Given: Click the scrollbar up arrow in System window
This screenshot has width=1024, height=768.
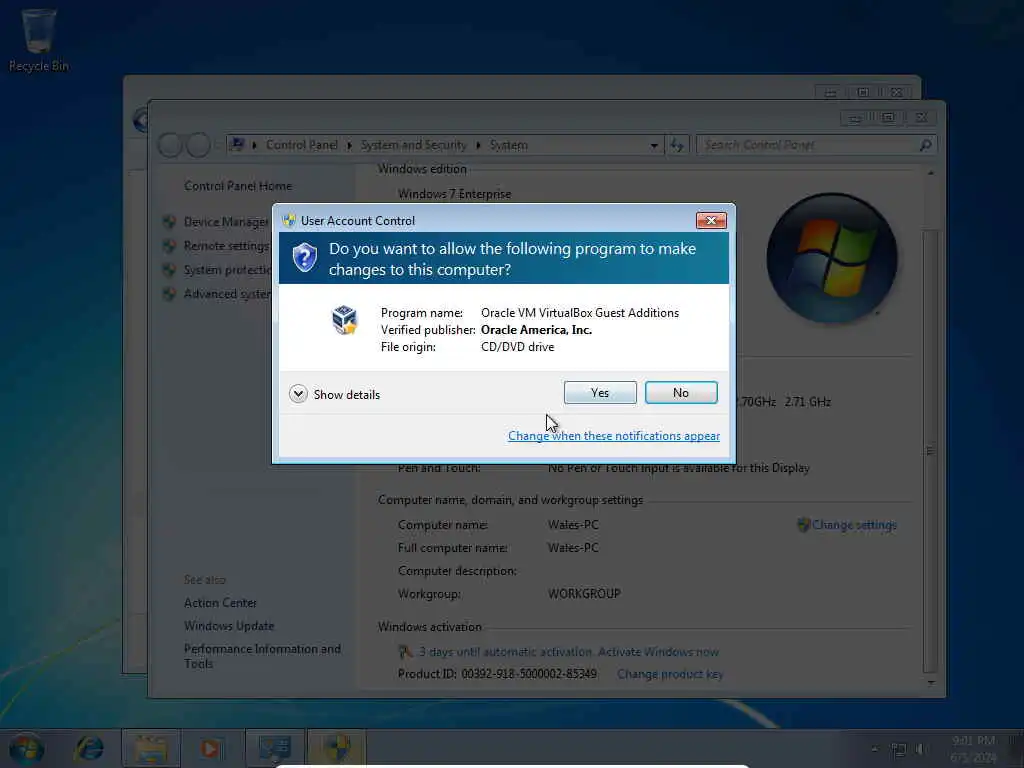Looking at the screenshot, I should click(931, 173).
